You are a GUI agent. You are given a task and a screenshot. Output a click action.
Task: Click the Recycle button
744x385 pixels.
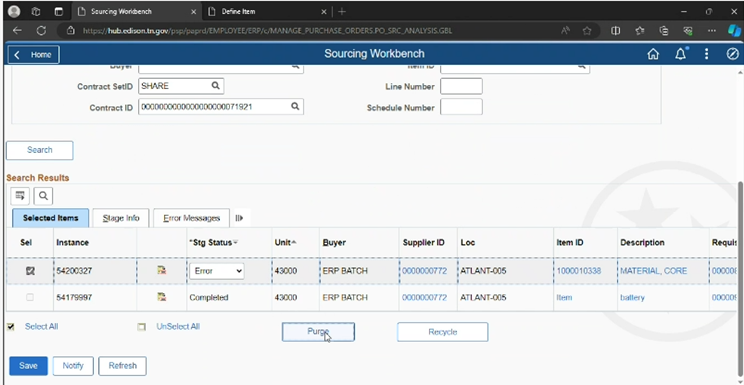click(x=442, y=332)
